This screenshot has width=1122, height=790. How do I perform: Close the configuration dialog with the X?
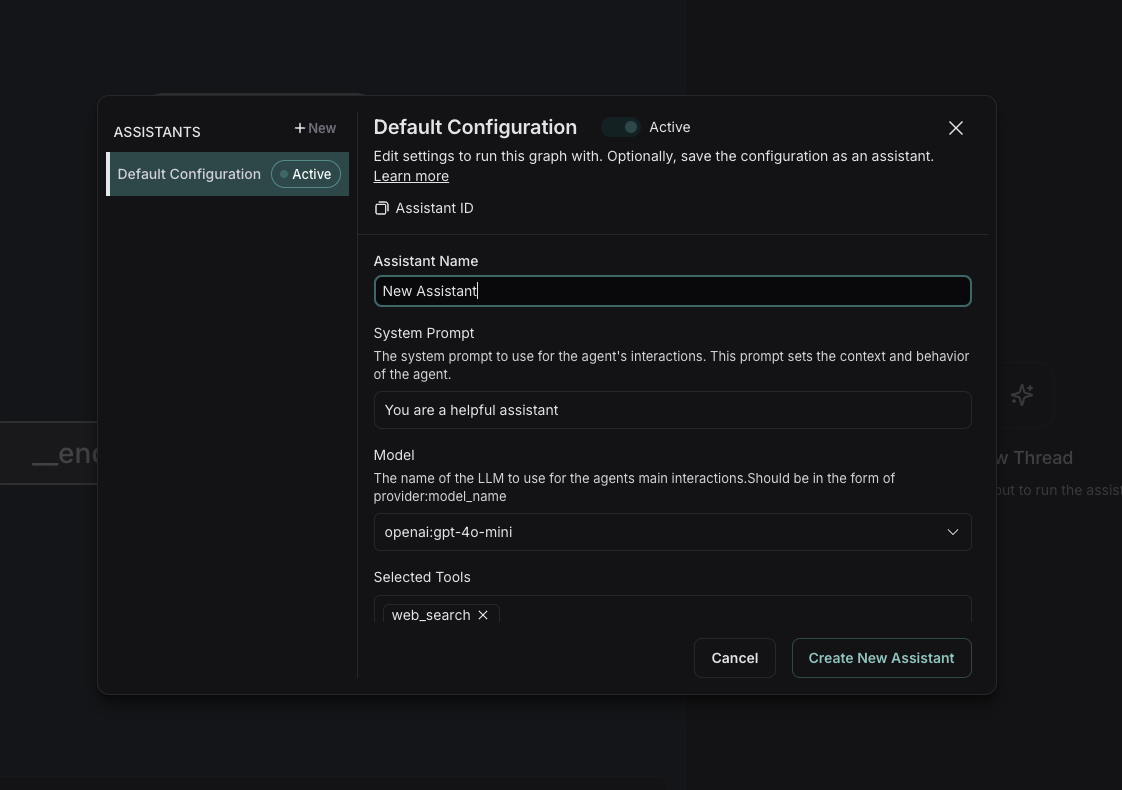click(x=956, y=128)
